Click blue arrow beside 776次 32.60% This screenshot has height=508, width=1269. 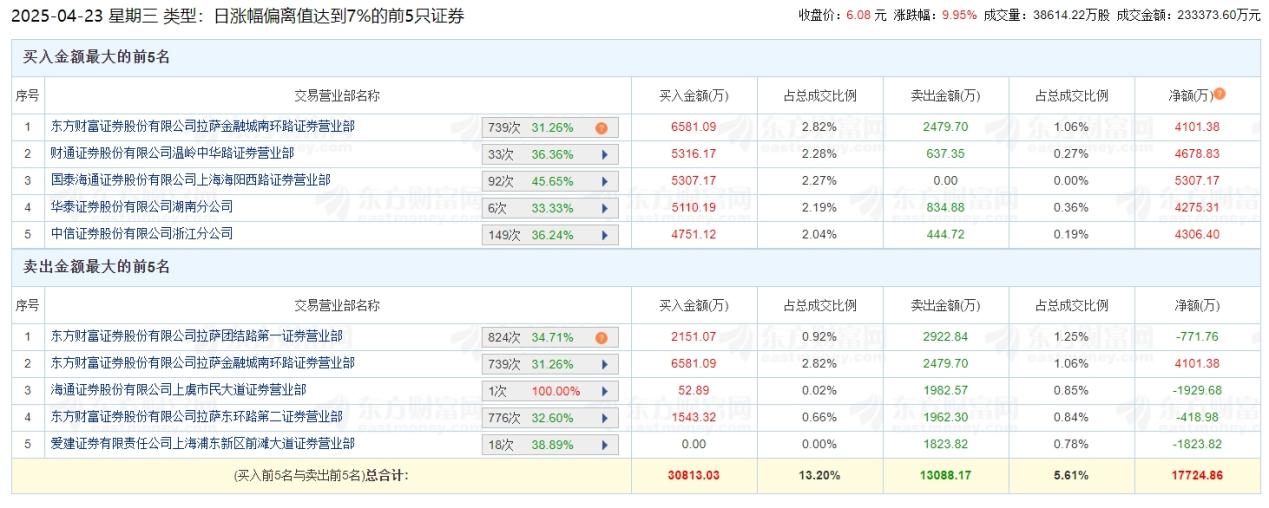click(x=604, y=418)
